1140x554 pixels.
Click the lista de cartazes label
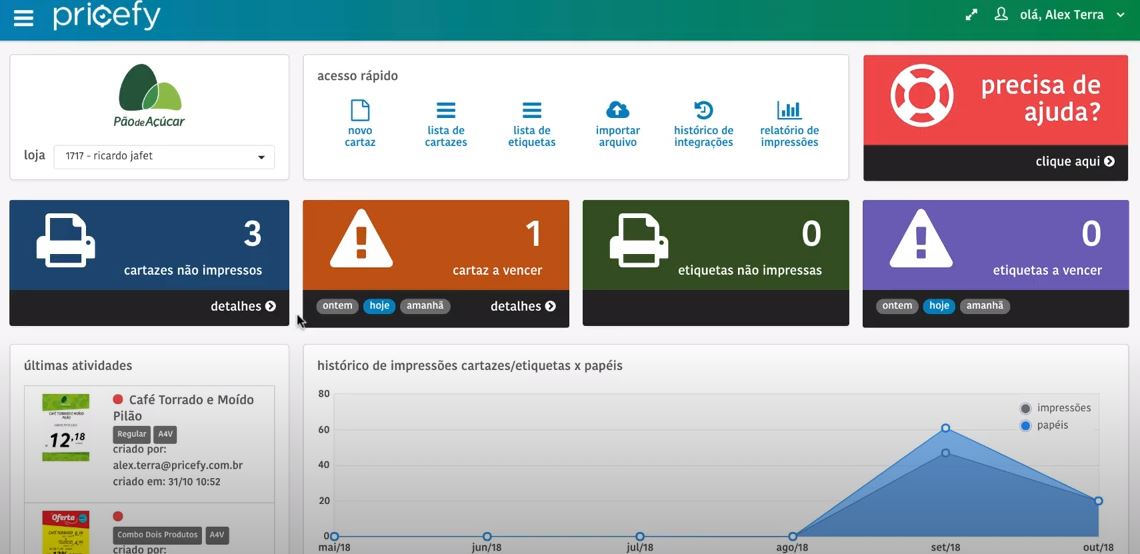pos(446,137)
